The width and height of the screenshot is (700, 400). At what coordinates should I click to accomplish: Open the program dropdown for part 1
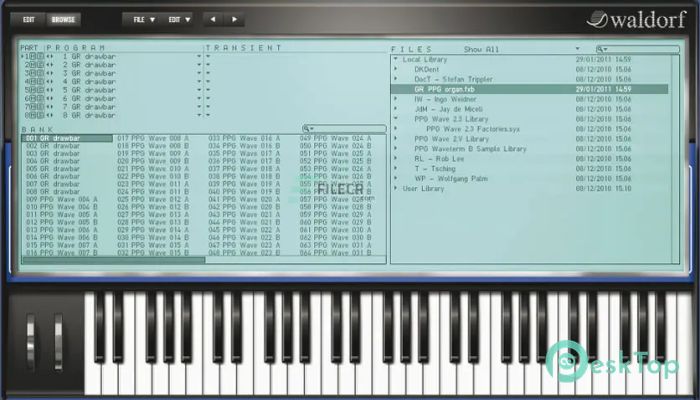[x=199, y=57]
